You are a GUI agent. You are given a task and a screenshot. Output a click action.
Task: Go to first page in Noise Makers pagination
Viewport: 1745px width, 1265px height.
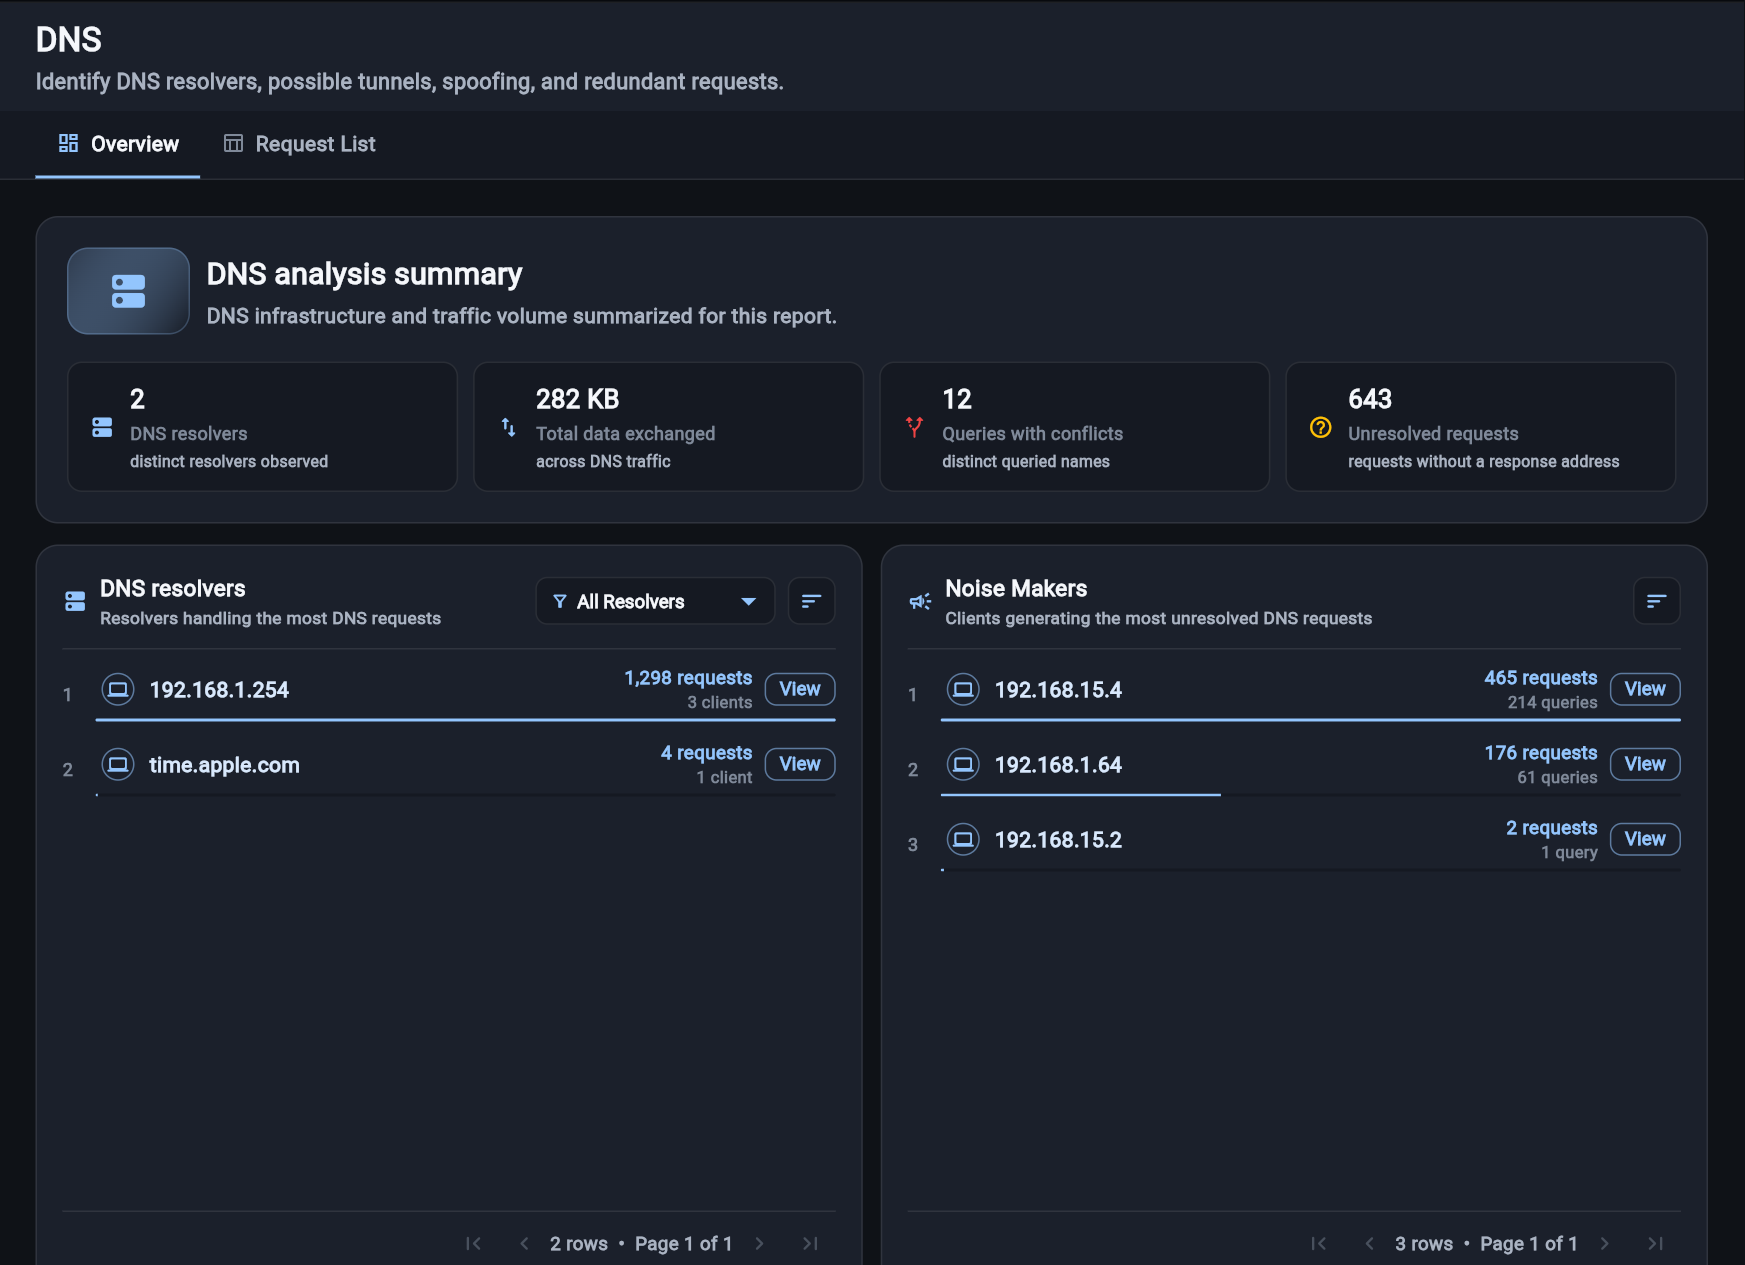tap(1319, 1243)
